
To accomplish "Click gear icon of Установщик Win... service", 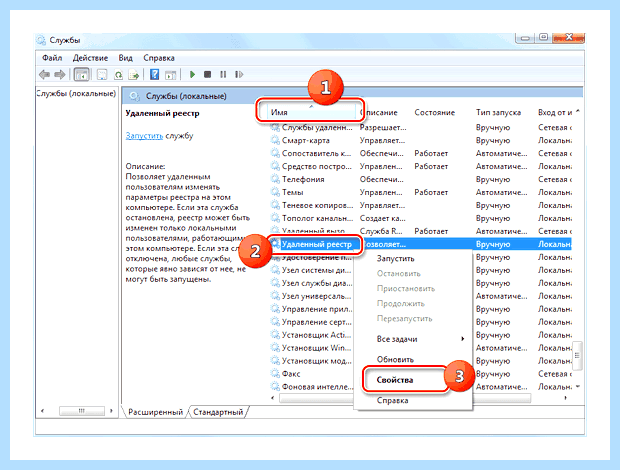I will pos(275,348).
